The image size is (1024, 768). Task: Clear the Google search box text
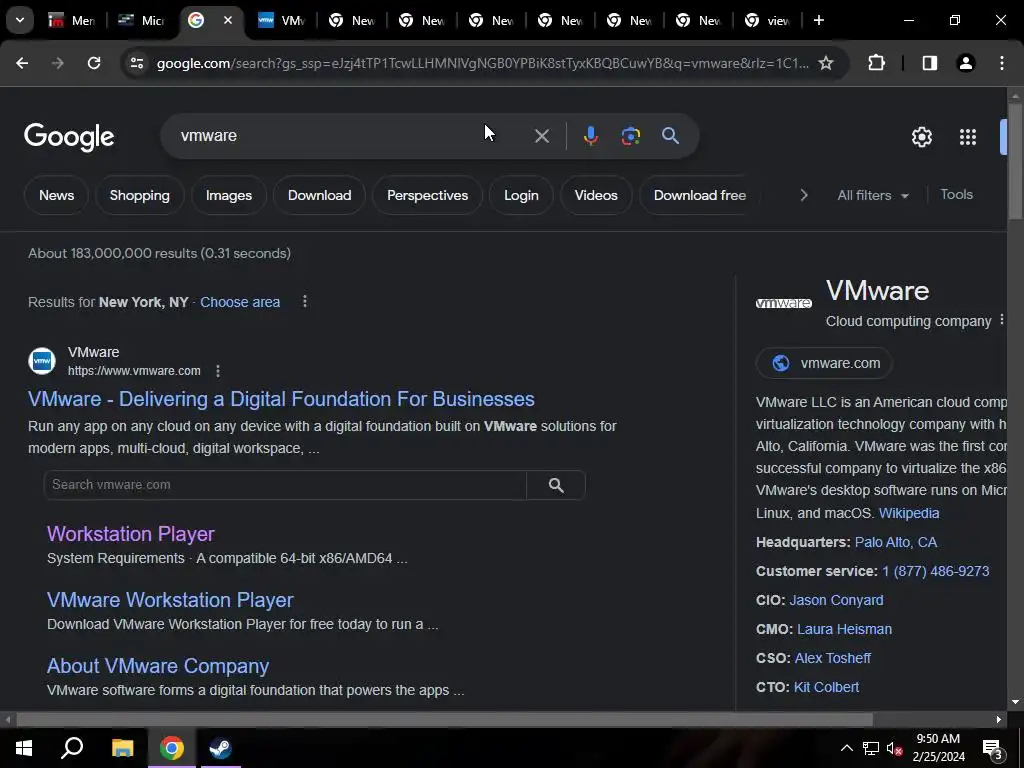tap(541, 136)
